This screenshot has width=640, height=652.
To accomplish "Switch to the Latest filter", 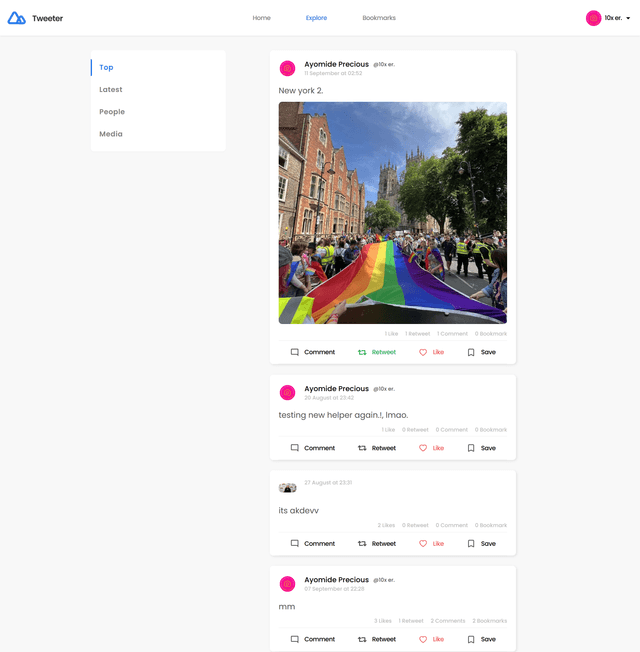I will 111,89.
